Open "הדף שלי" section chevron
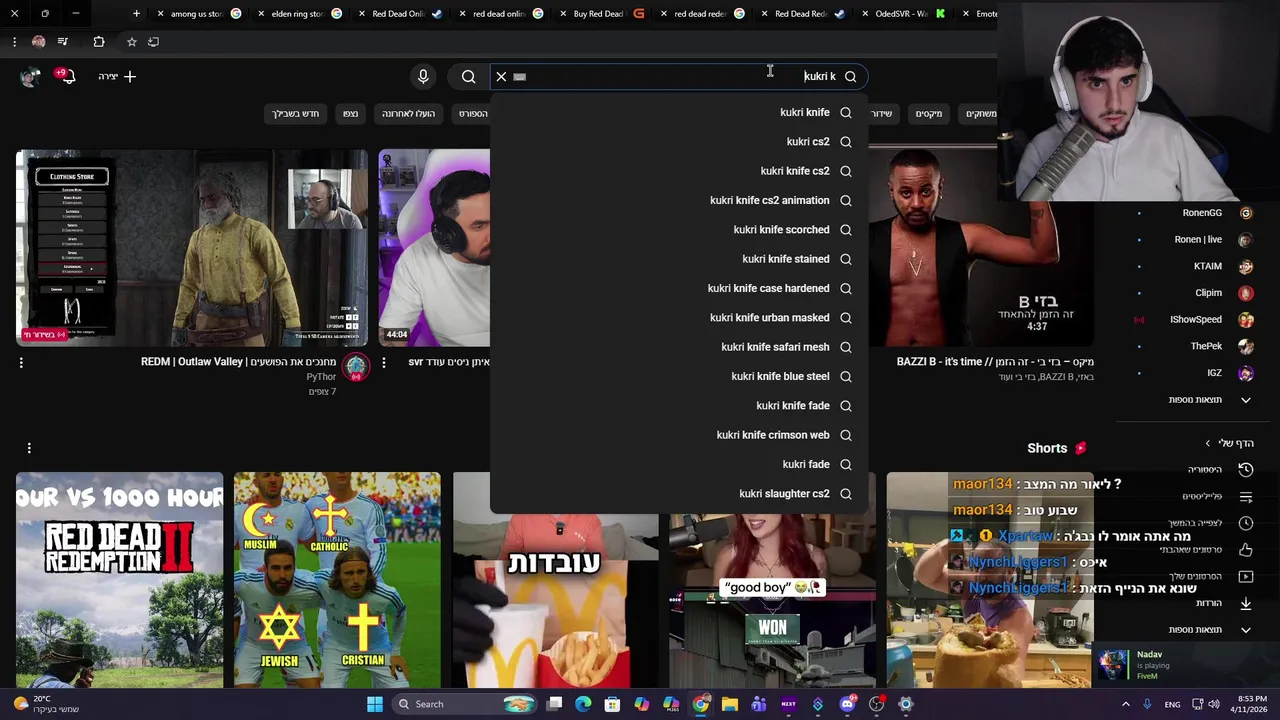This screenshot has height=720, width=1280. pos(1207,443)
